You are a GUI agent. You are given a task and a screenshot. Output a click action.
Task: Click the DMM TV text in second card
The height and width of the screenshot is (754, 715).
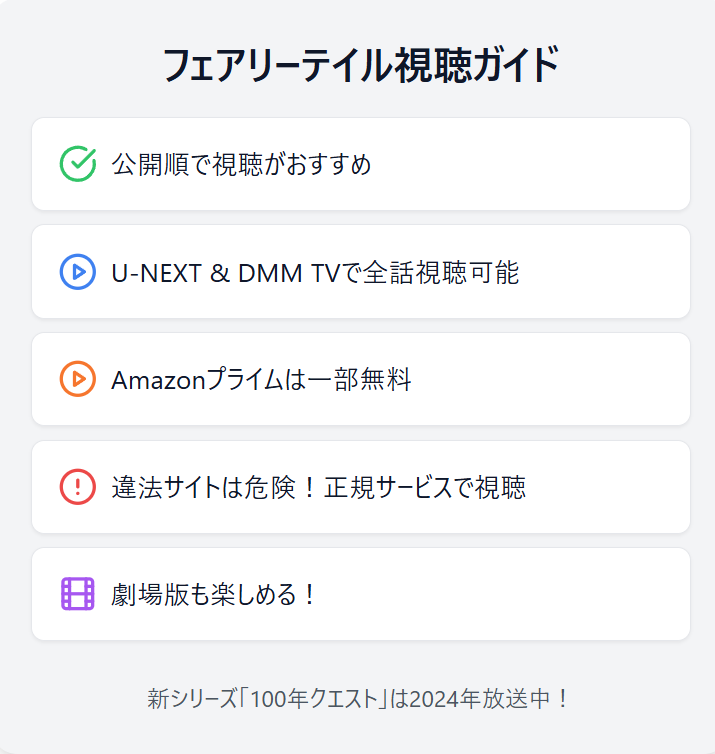click(x=289, y=273)
